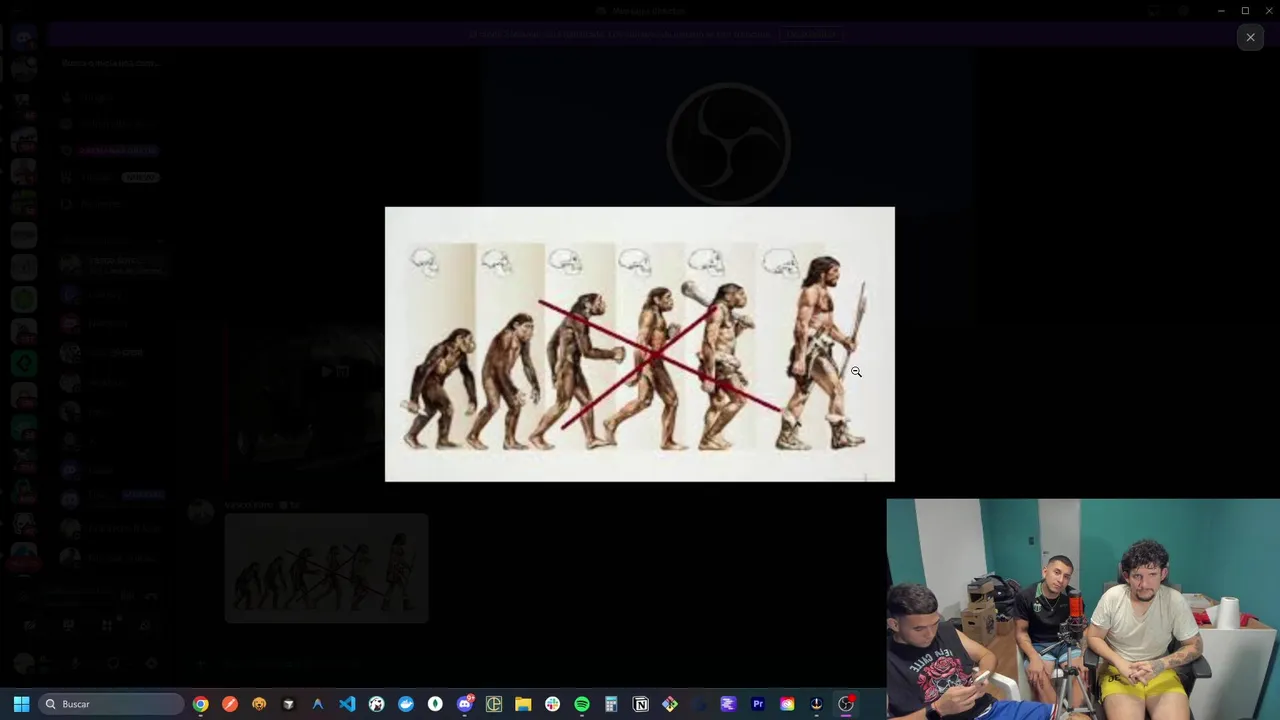Image resolution: width=1280 pixels, height=720 pixels.
Task: Click the dimmed evolution thumbnail in the Discord chat
Action: [326, 568]
